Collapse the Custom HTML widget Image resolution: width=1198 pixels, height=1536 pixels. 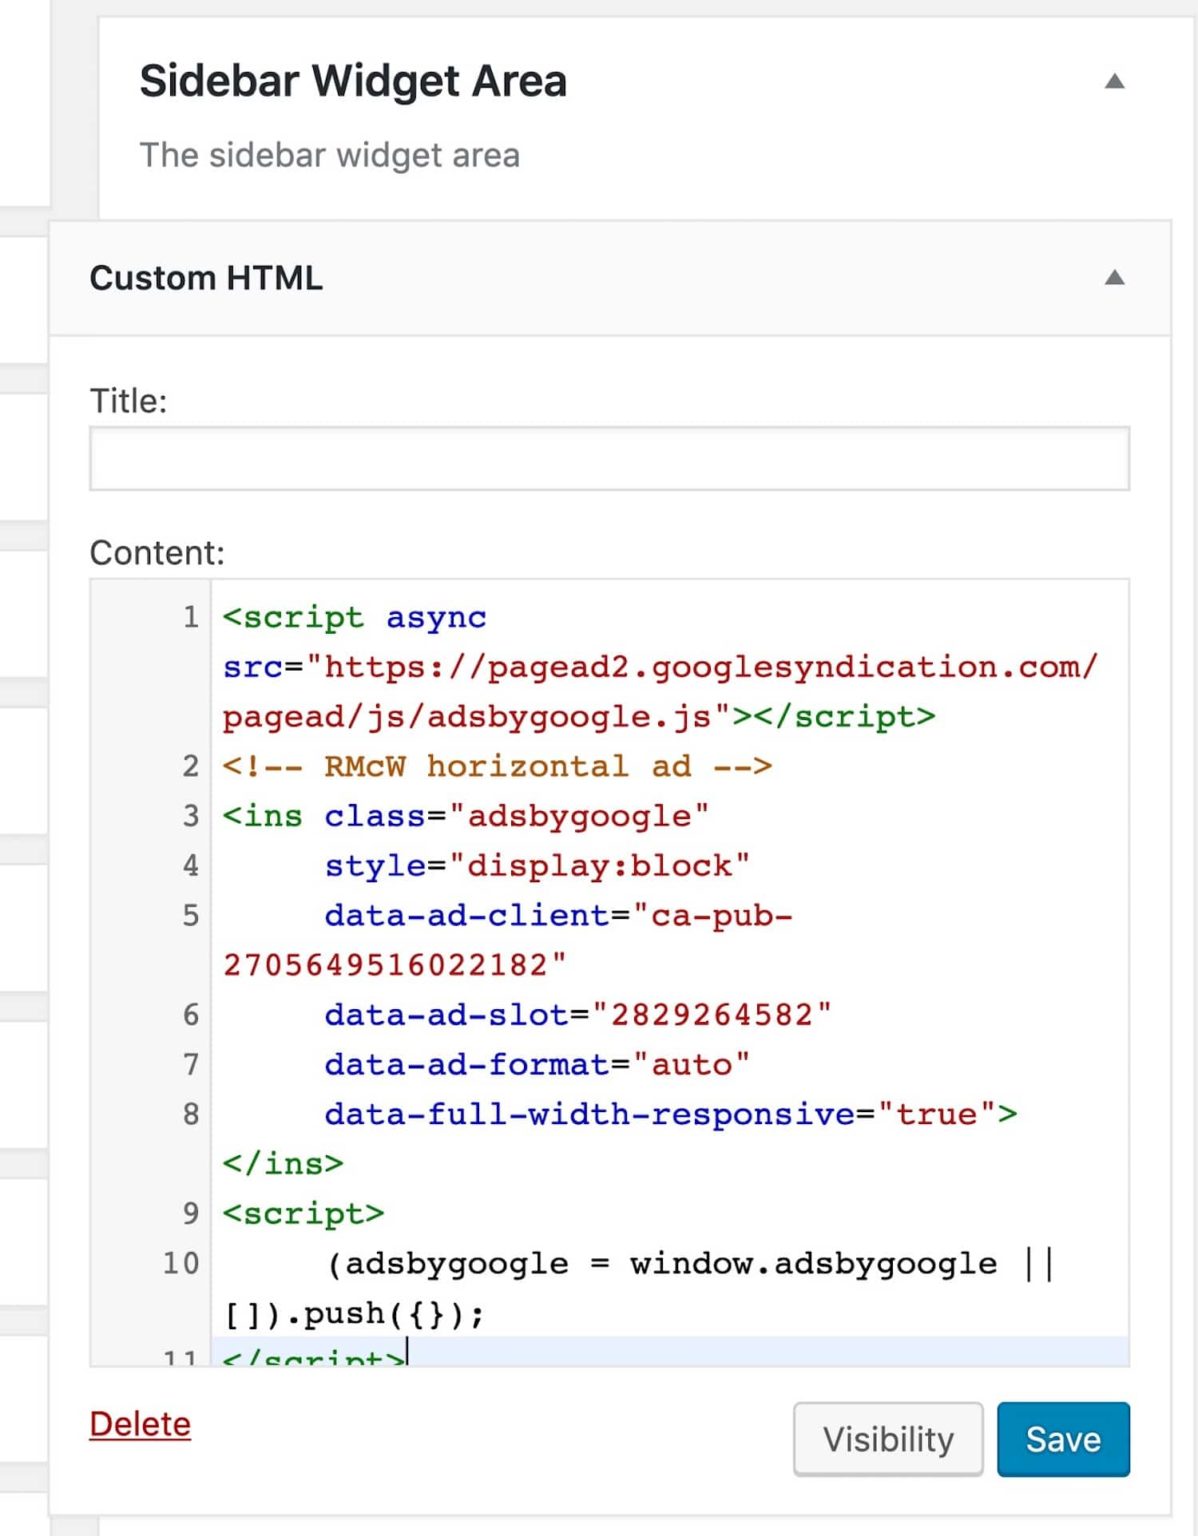click(1113, 277)
